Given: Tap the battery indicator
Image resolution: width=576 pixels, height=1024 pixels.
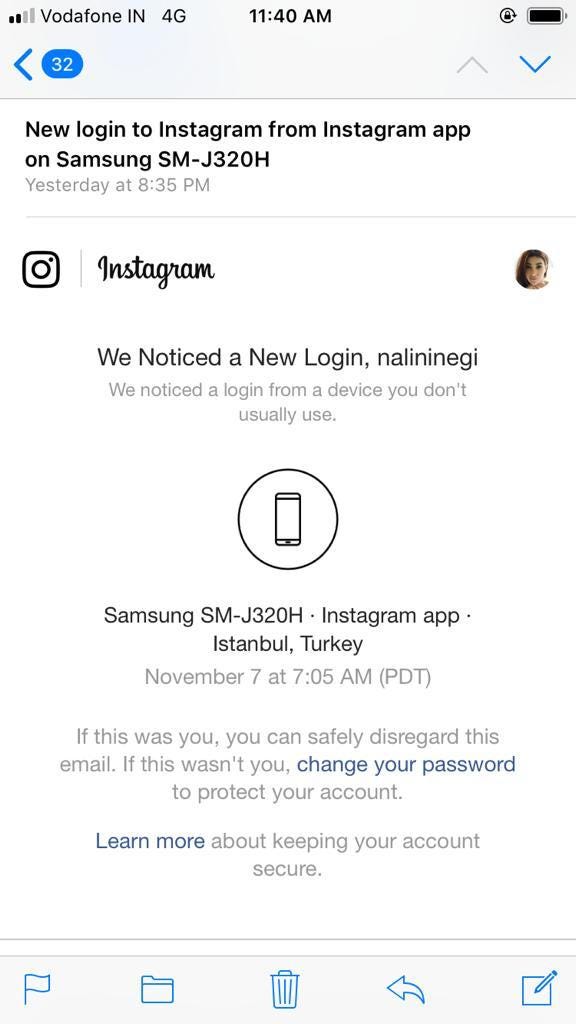Looking at the screenshot, I should (547, 16).
